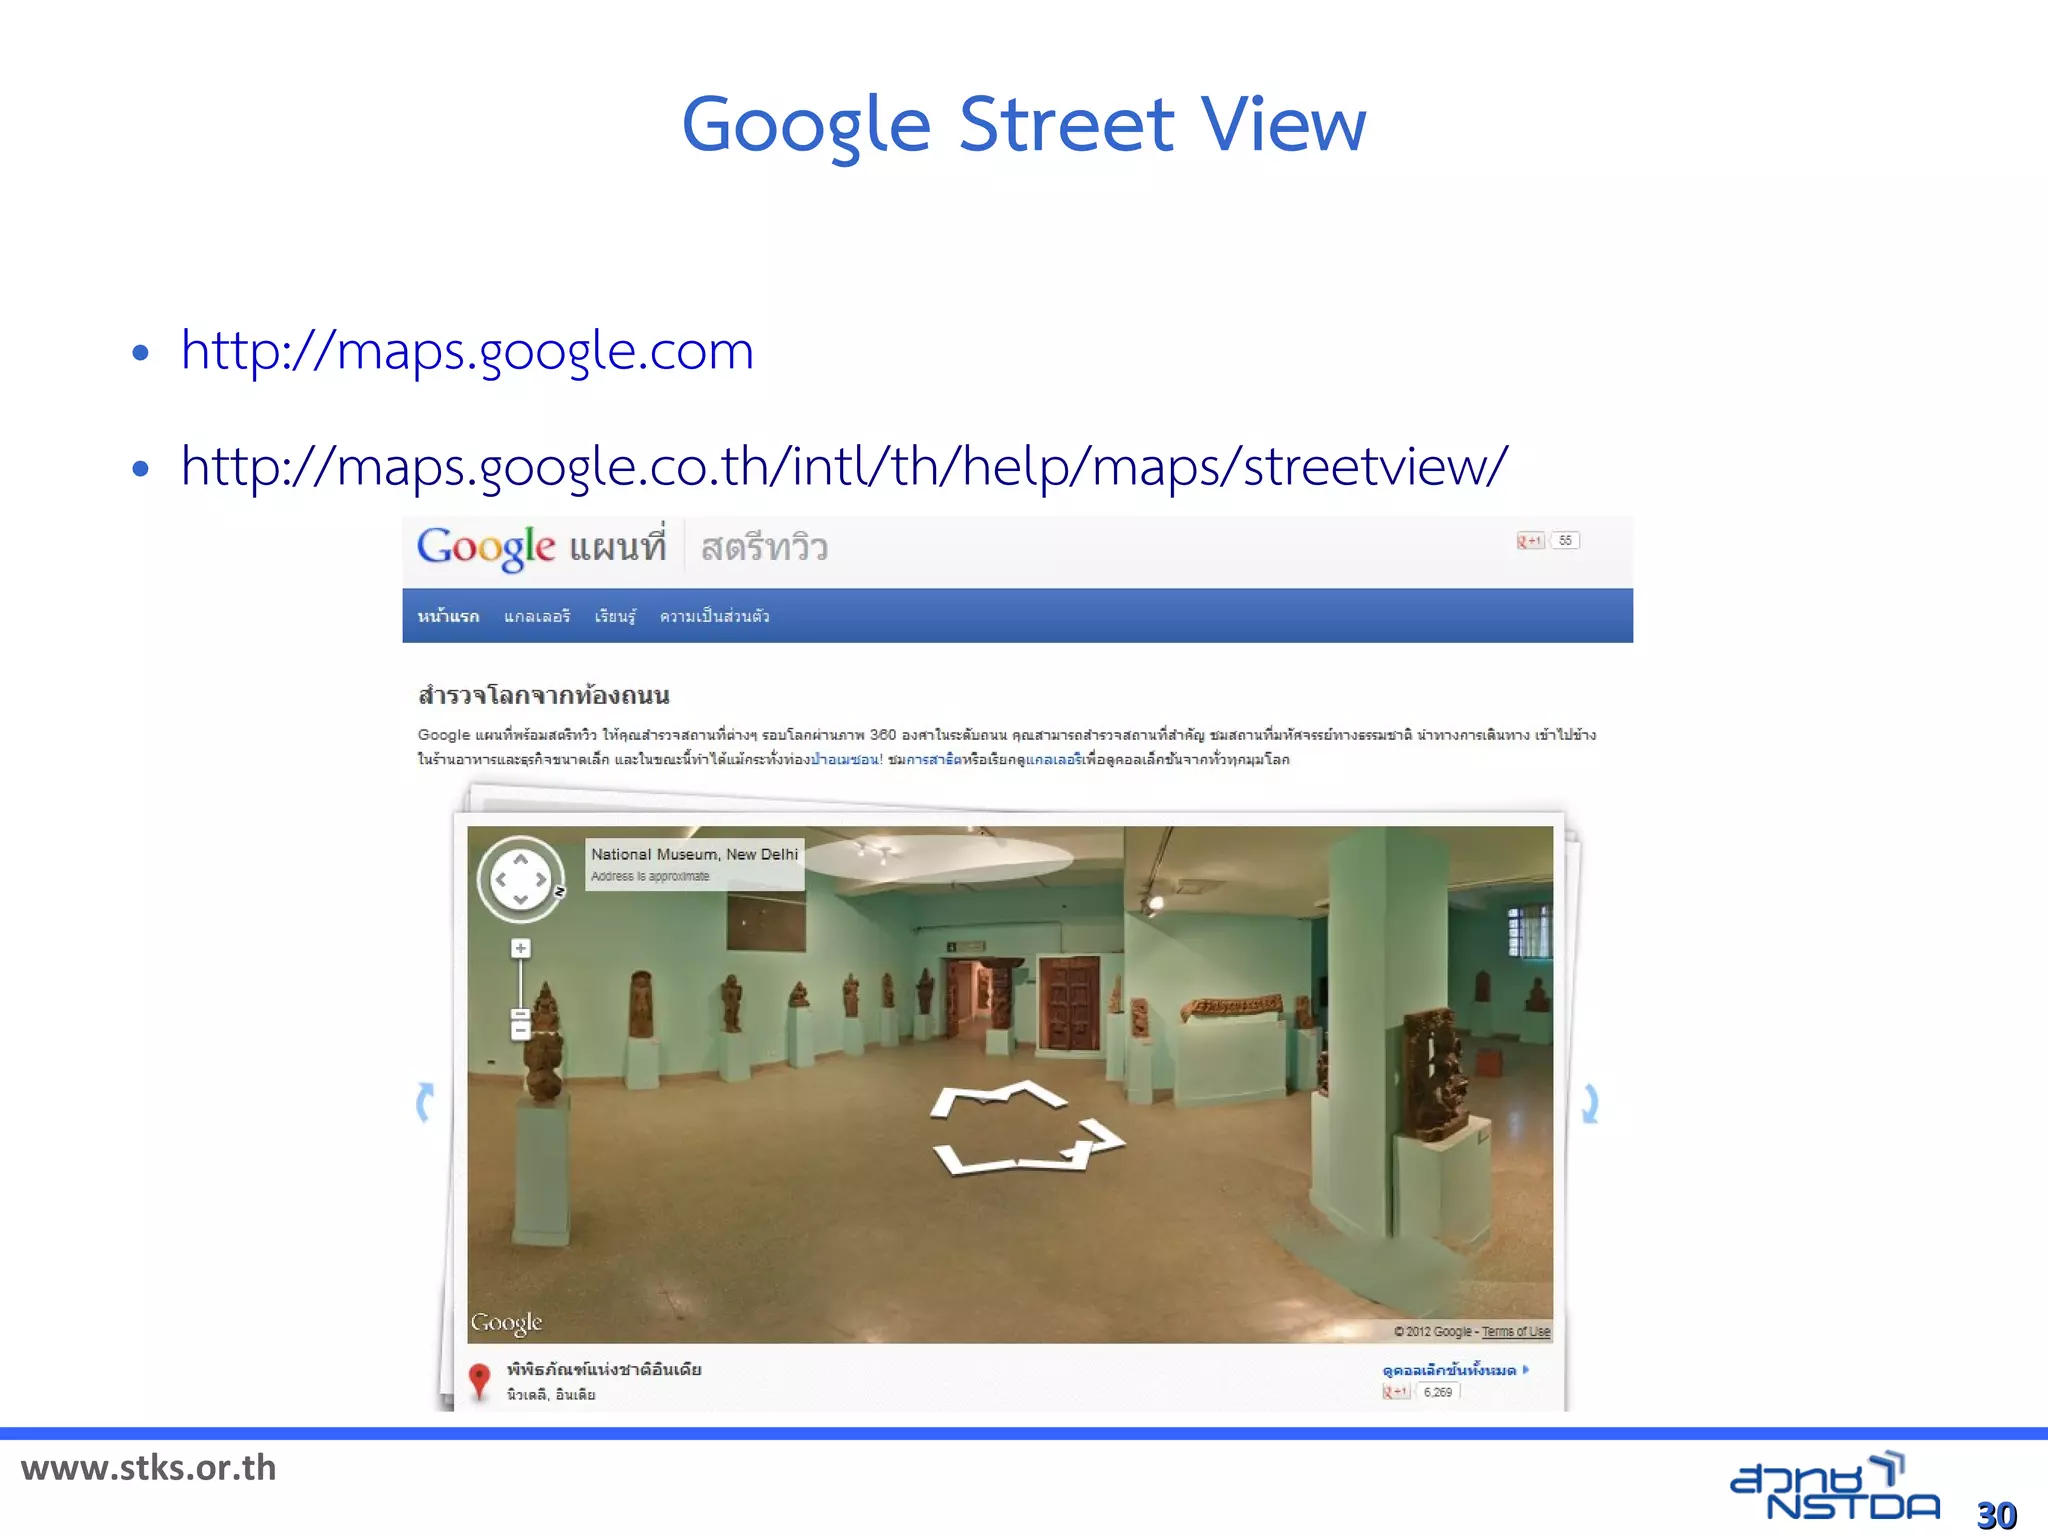Click the previous gallery arrow on left
This screenshot has height=1536, width=2048.
(425, 1103)
